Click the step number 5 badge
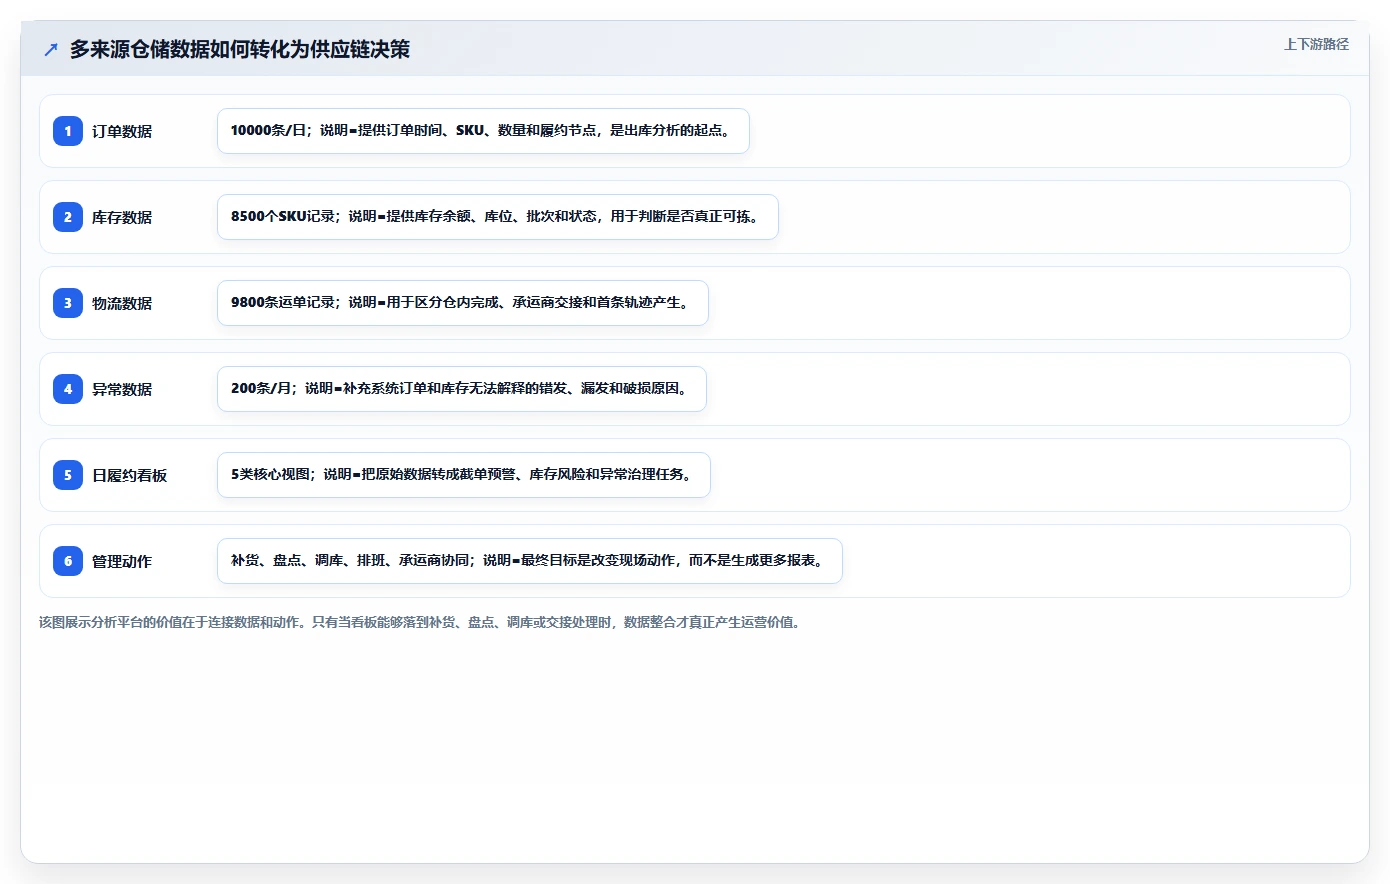The image size is (1390, 884). (x=68, y=475)
